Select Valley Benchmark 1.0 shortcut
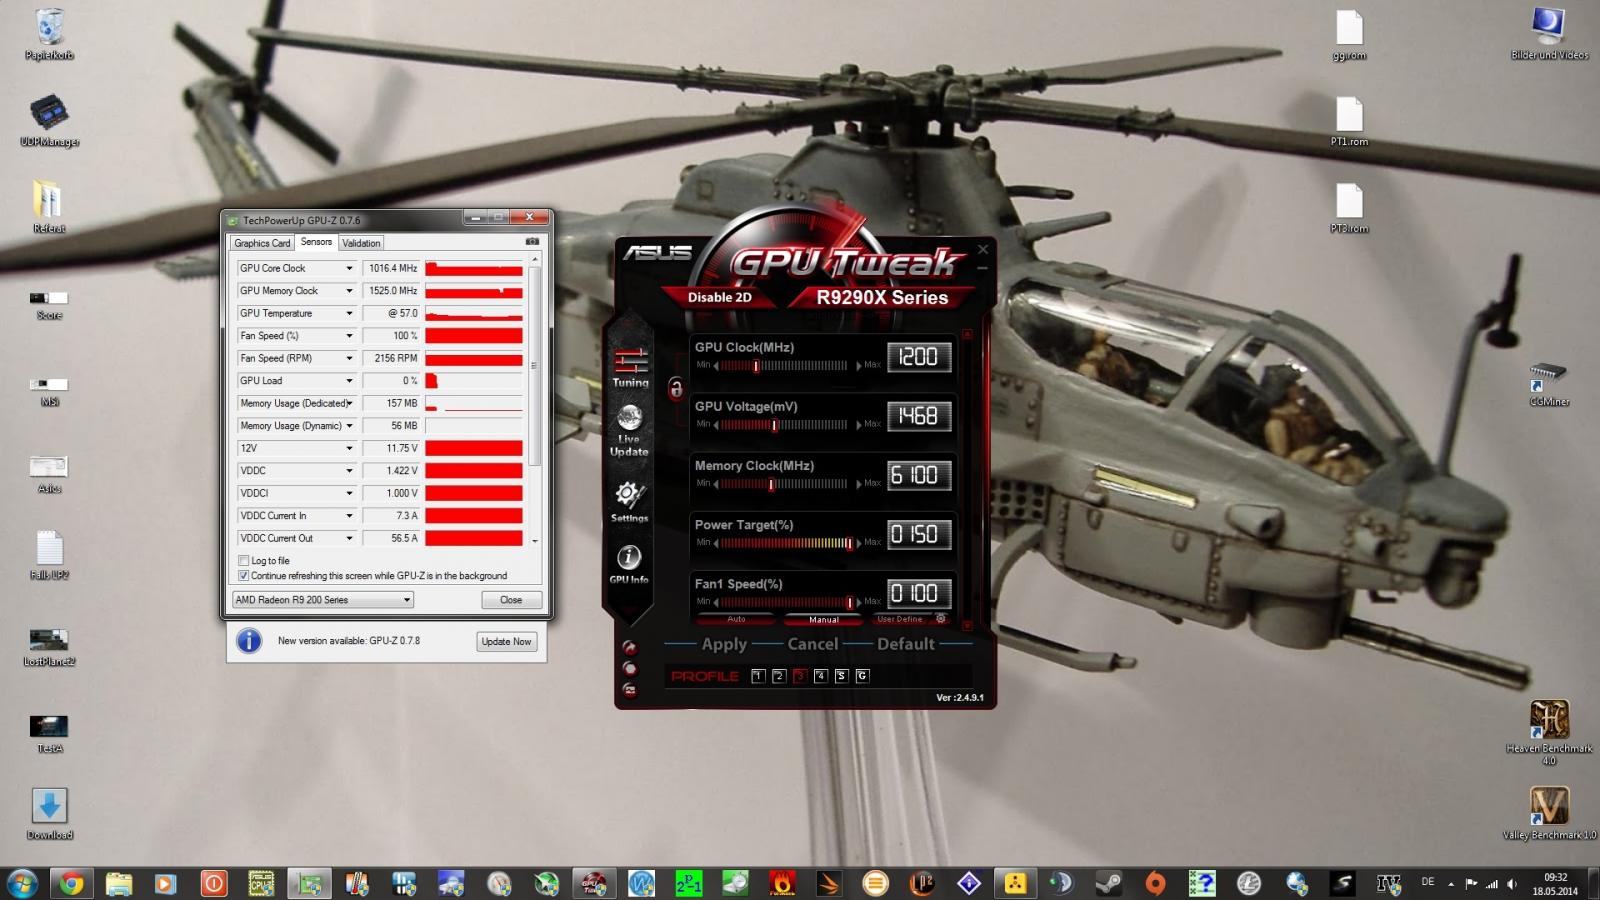The image size is (1600, 900). click(x=1549, y=812)
